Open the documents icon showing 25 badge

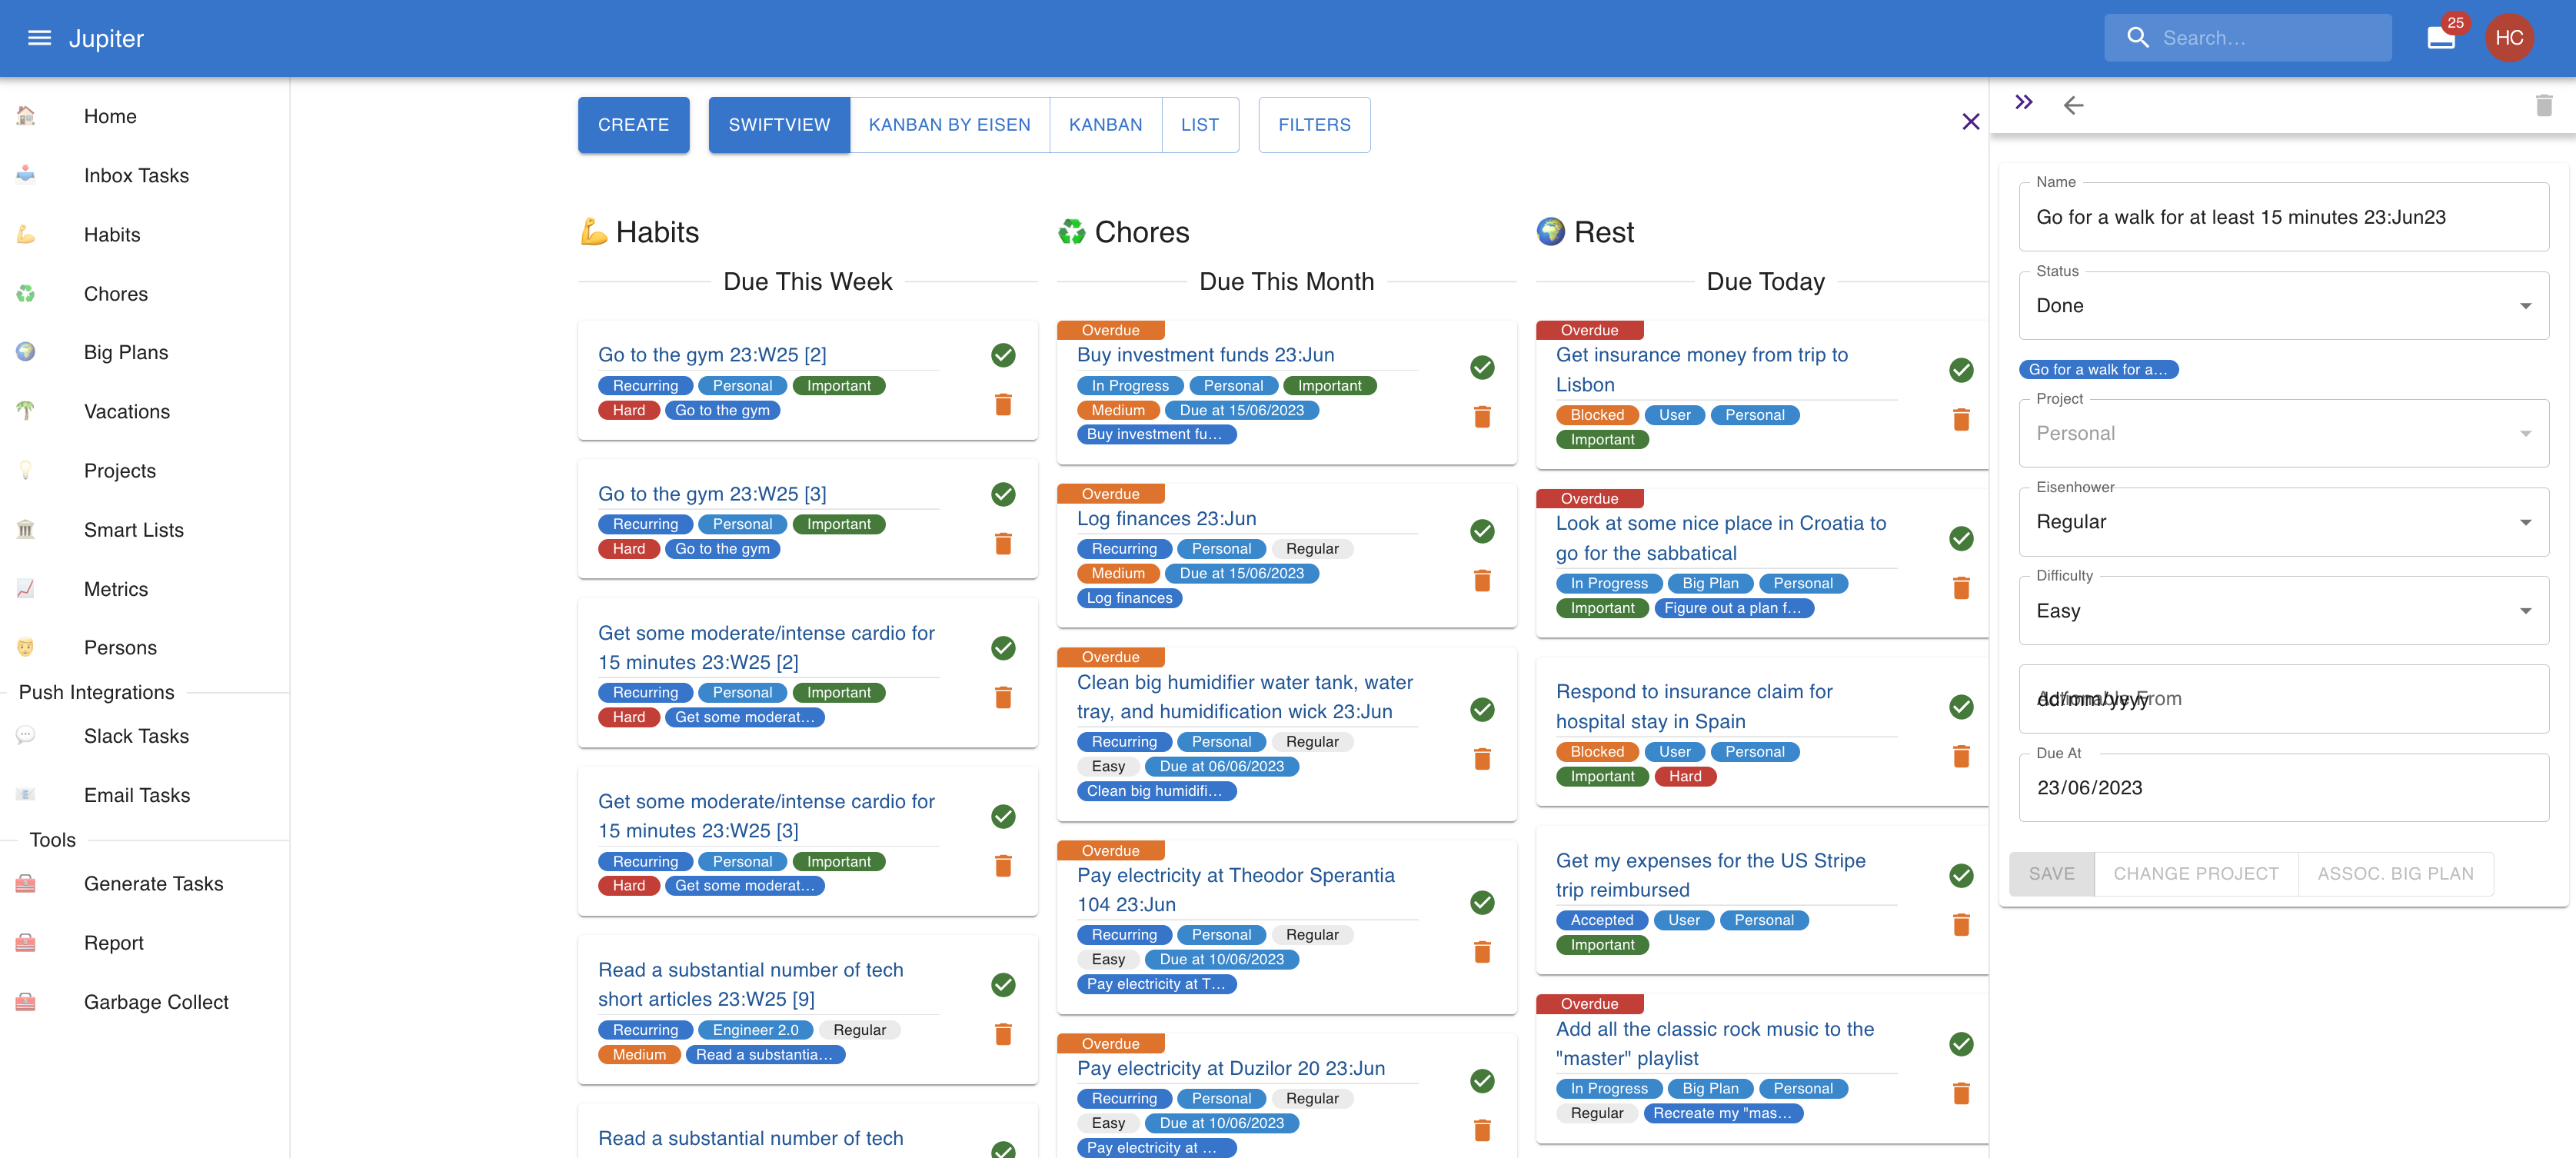(x=2440, y=37)
